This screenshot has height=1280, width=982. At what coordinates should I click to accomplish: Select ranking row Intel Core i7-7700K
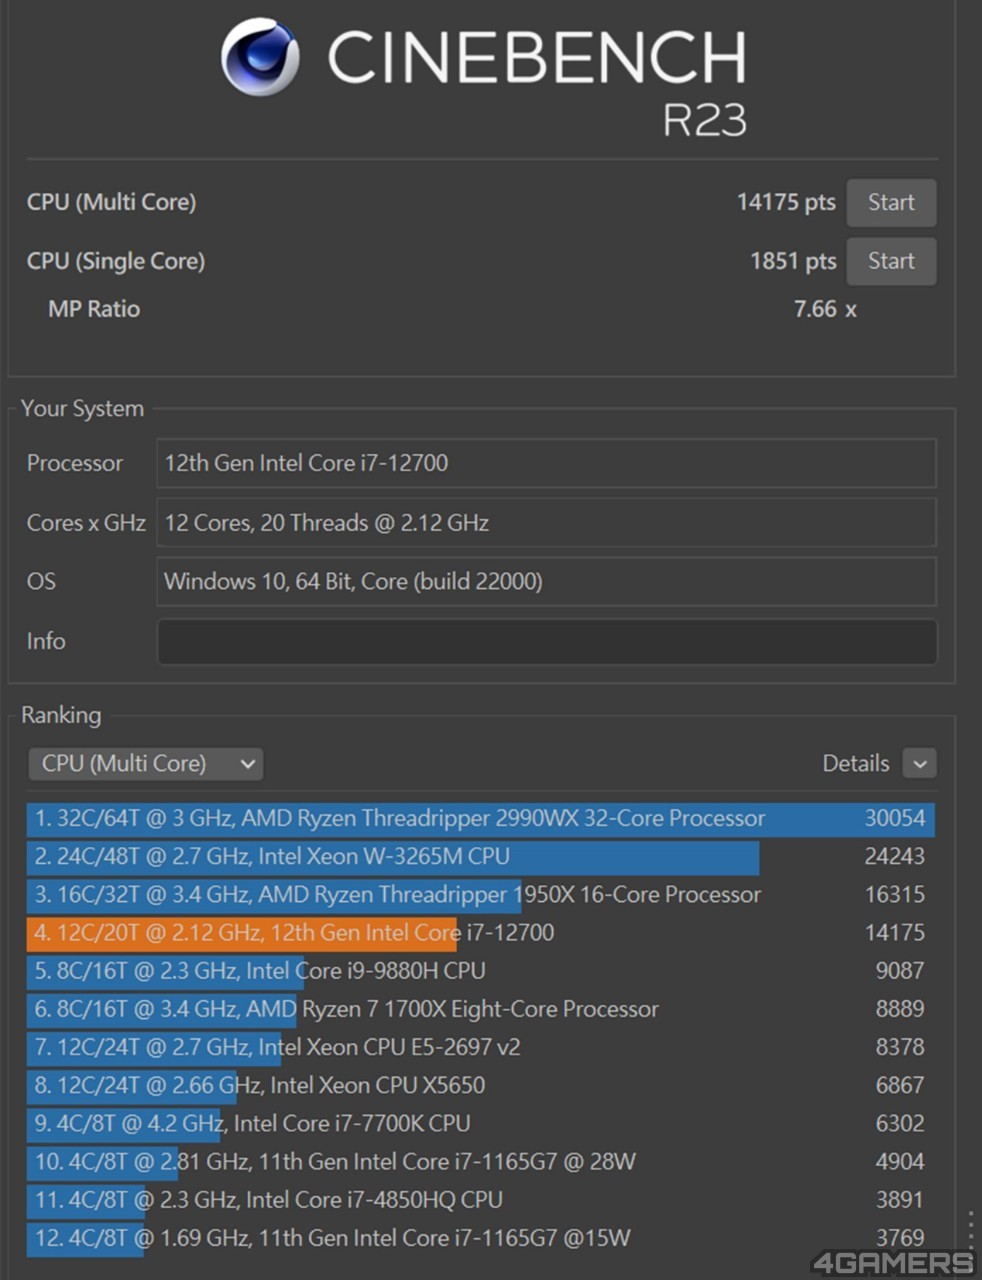click(481, 1123)
